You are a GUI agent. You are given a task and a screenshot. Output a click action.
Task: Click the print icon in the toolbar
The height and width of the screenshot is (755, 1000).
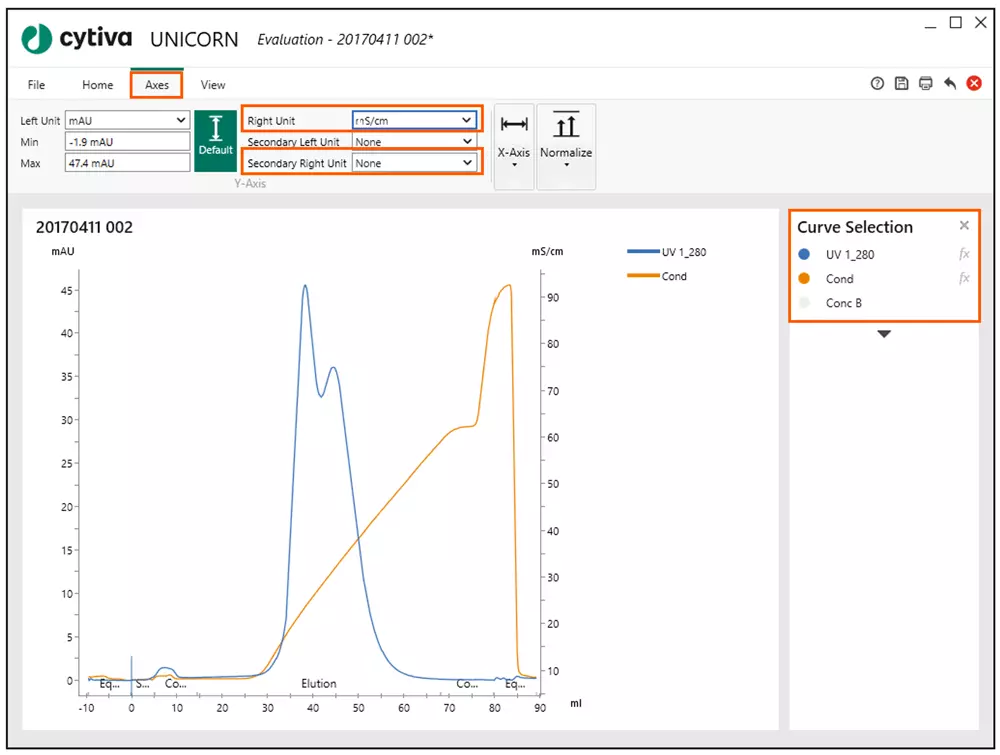pyautogui.click(x=926, y=84)
